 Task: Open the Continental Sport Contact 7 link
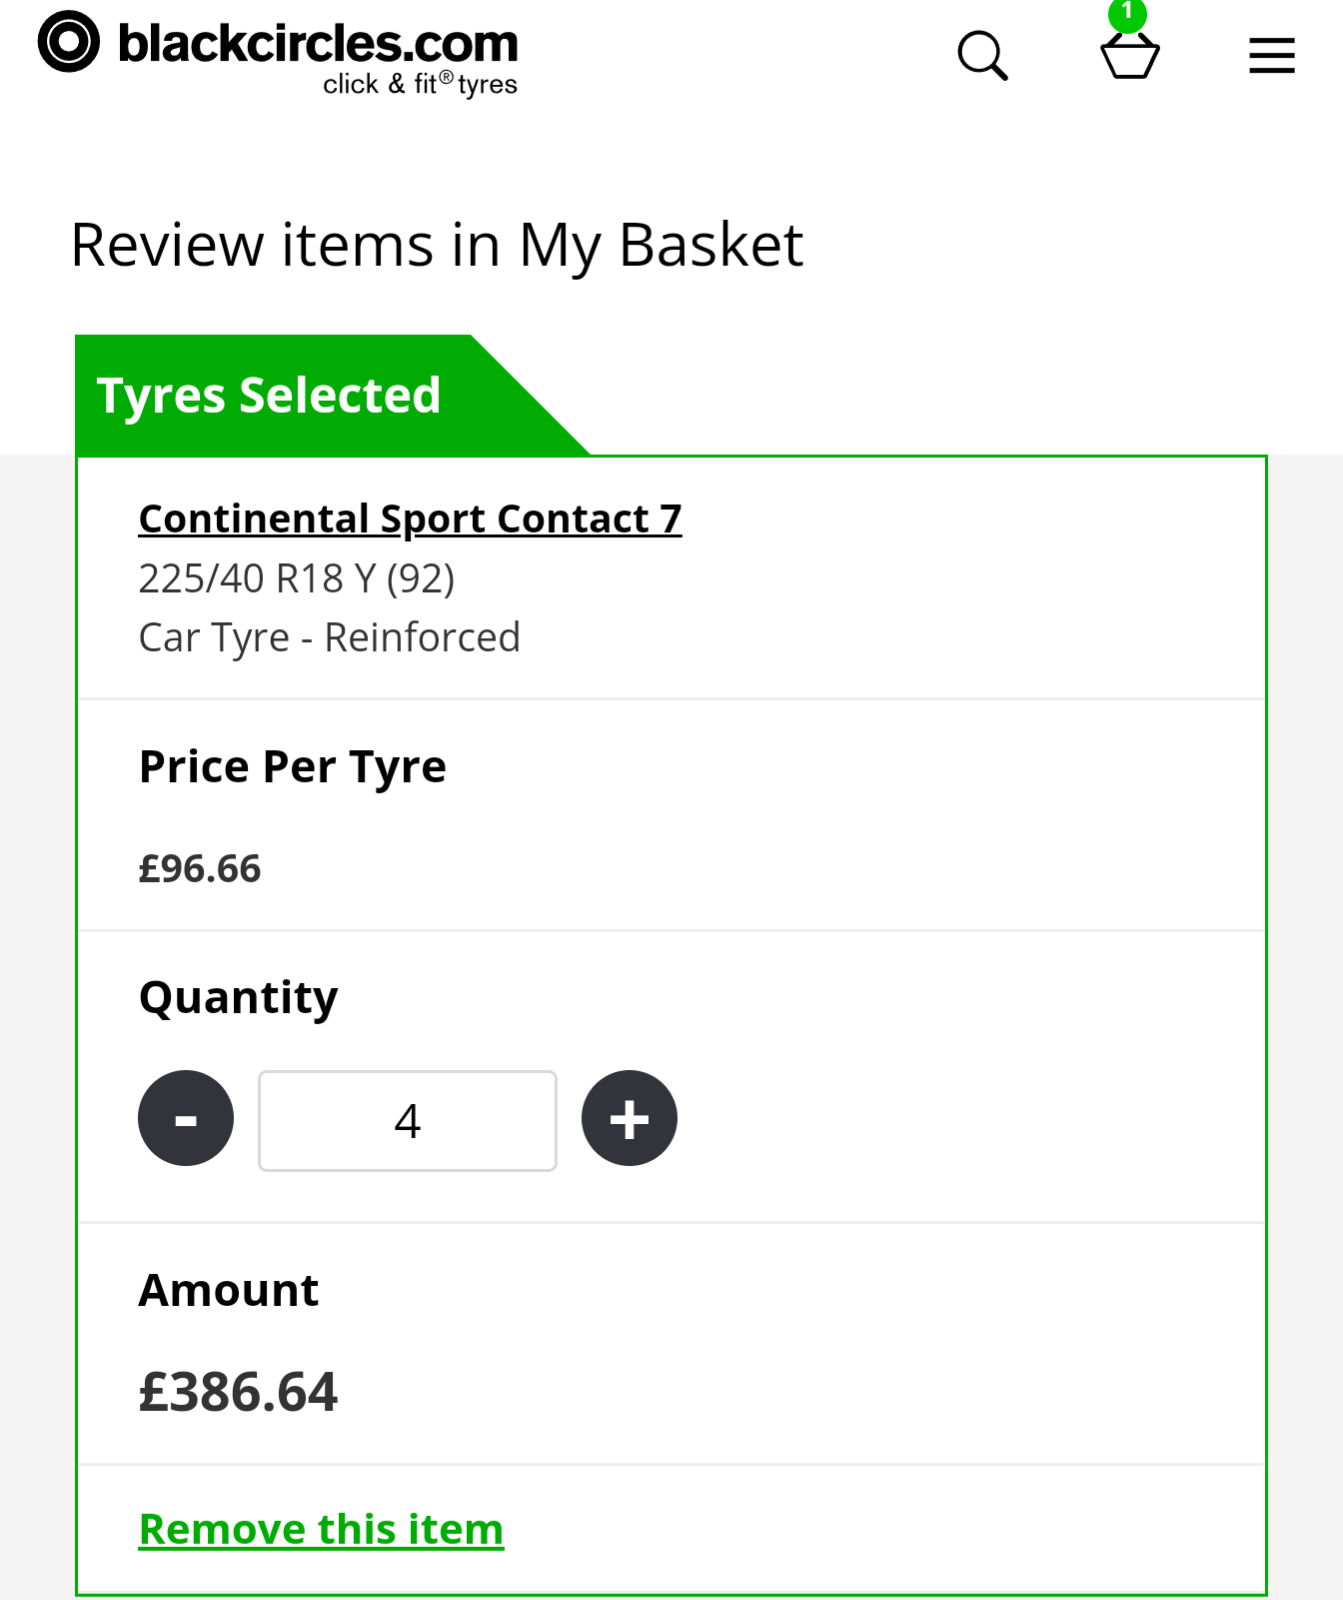click(410, 519)
